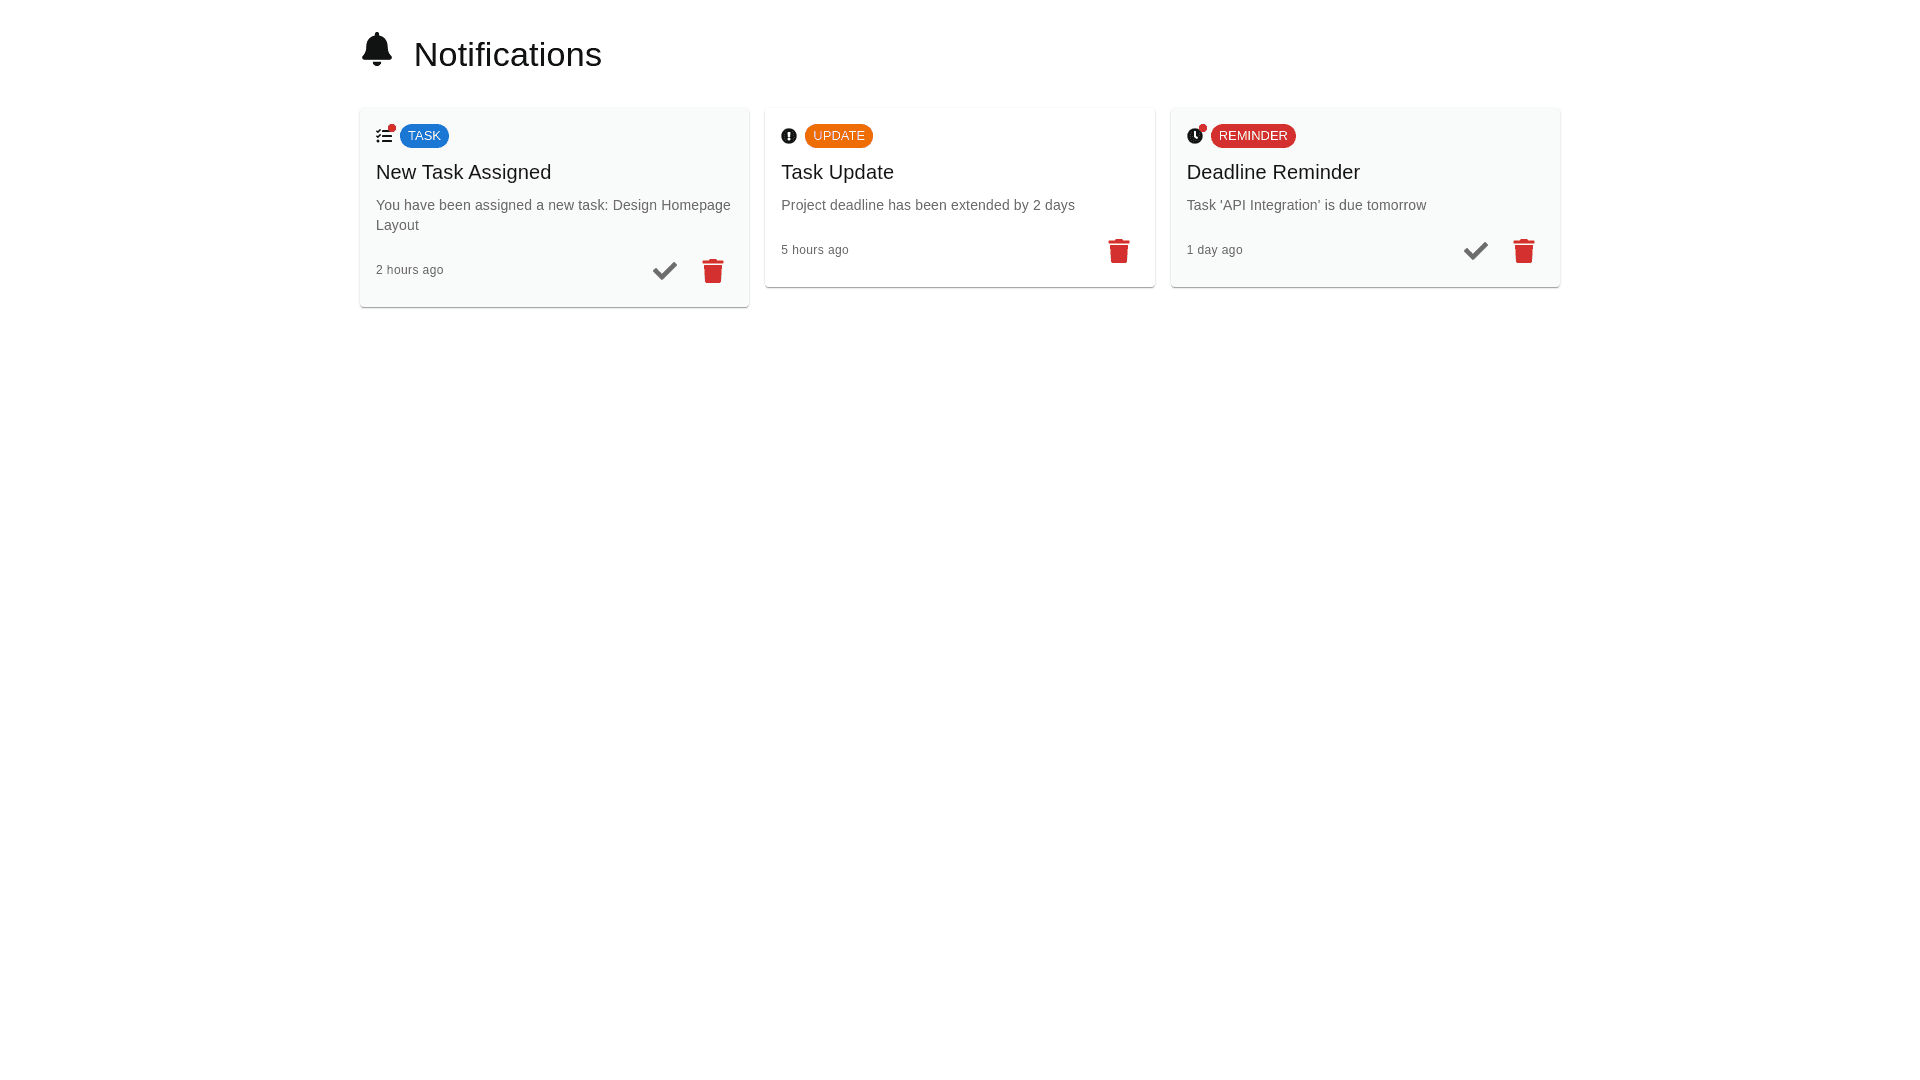Click the red REMINDER badge
The height and width of the screenshot is (1080, 1920).
(x=1253, y=136)
